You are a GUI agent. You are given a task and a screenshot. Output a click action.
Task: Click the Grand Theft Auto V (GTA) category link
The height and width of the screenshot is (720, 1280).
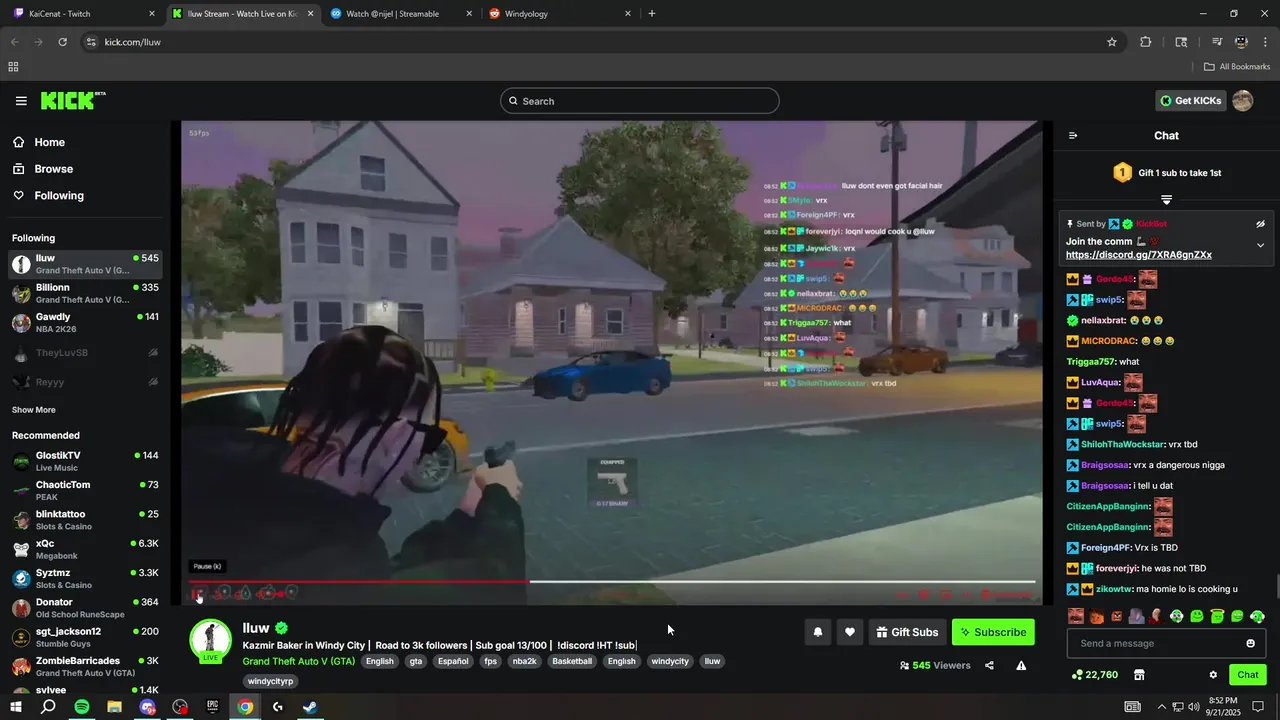point(298,661)
